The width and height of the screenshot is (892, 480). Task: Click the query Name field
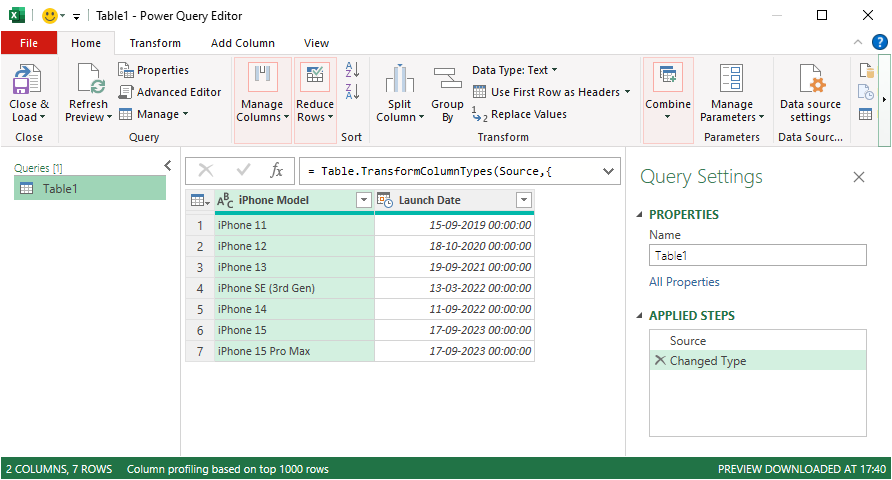pyautogui.click(x=757, y=255)
